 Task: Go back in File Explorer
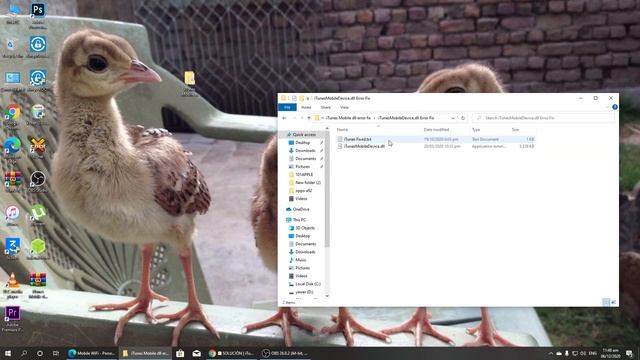[x=284, y=118]
